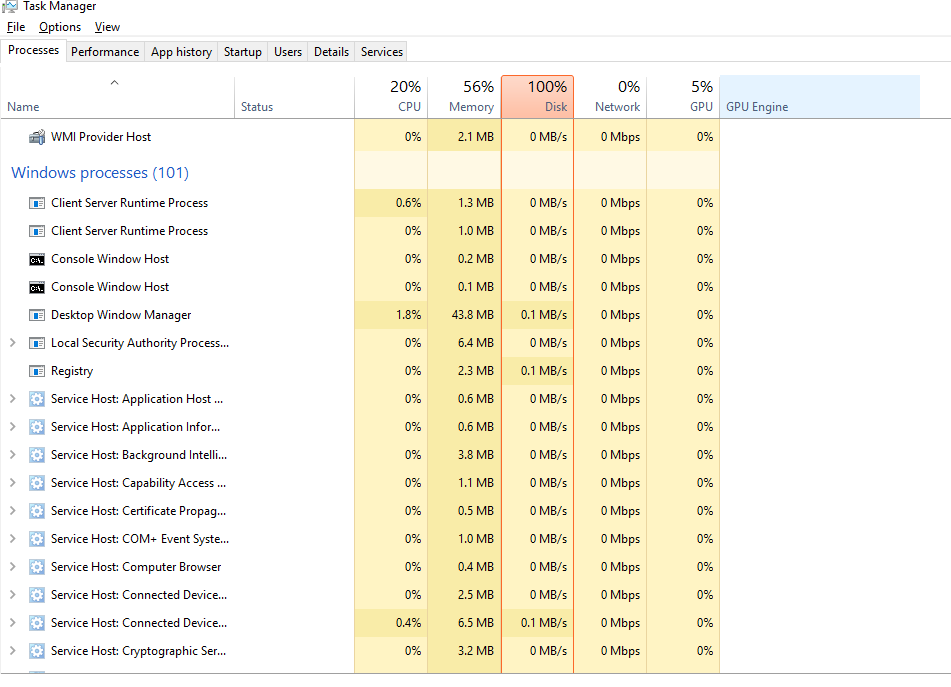Open the Options menu

[59, 27]
